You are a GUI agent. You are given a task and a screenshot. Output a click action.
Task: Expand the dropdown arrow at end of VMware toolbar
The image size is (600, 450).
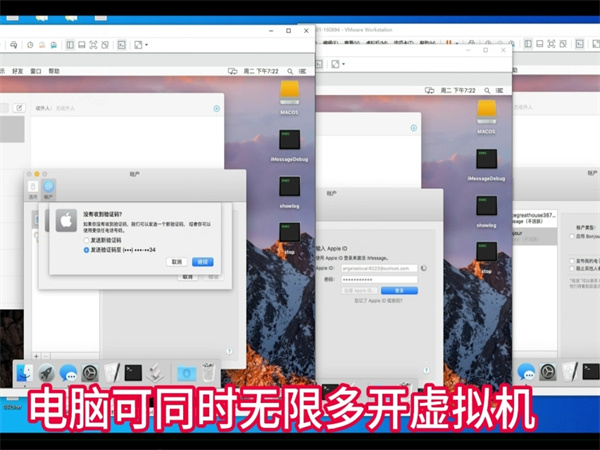pyautogui.click(x=146, y=44)
